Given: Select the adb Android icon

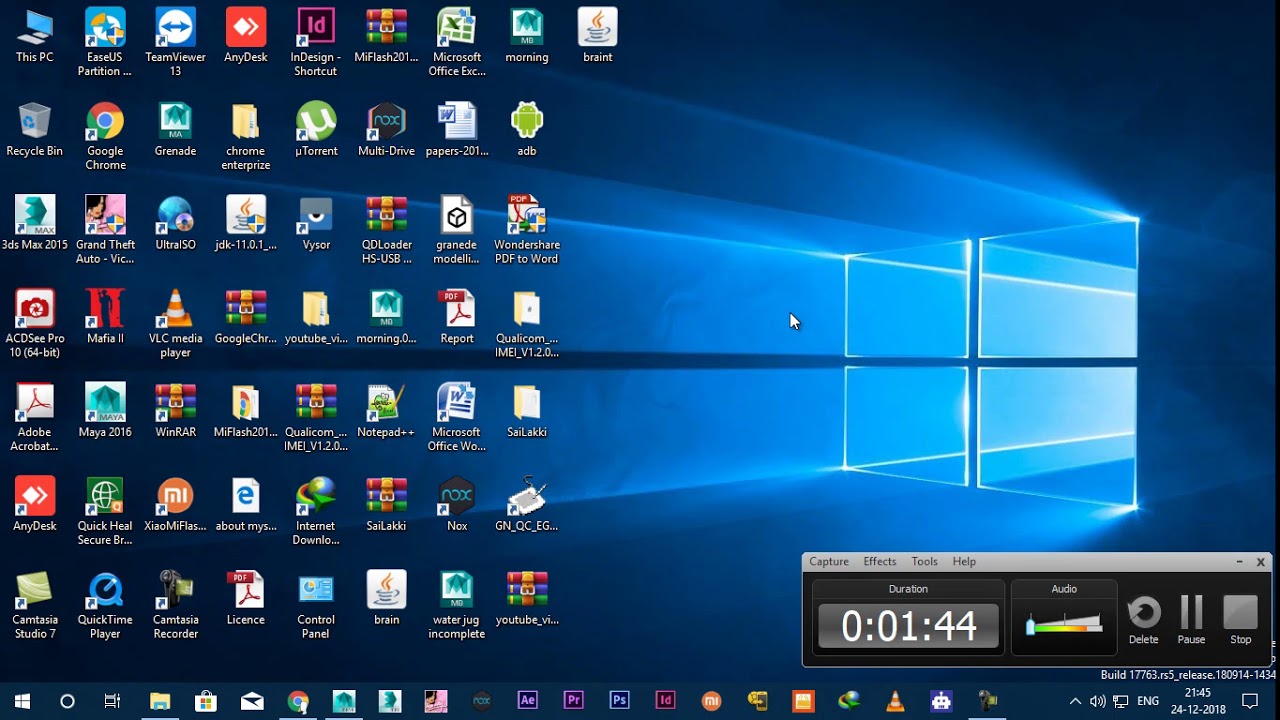Looking at the screenshot, I should click(527, 131).
